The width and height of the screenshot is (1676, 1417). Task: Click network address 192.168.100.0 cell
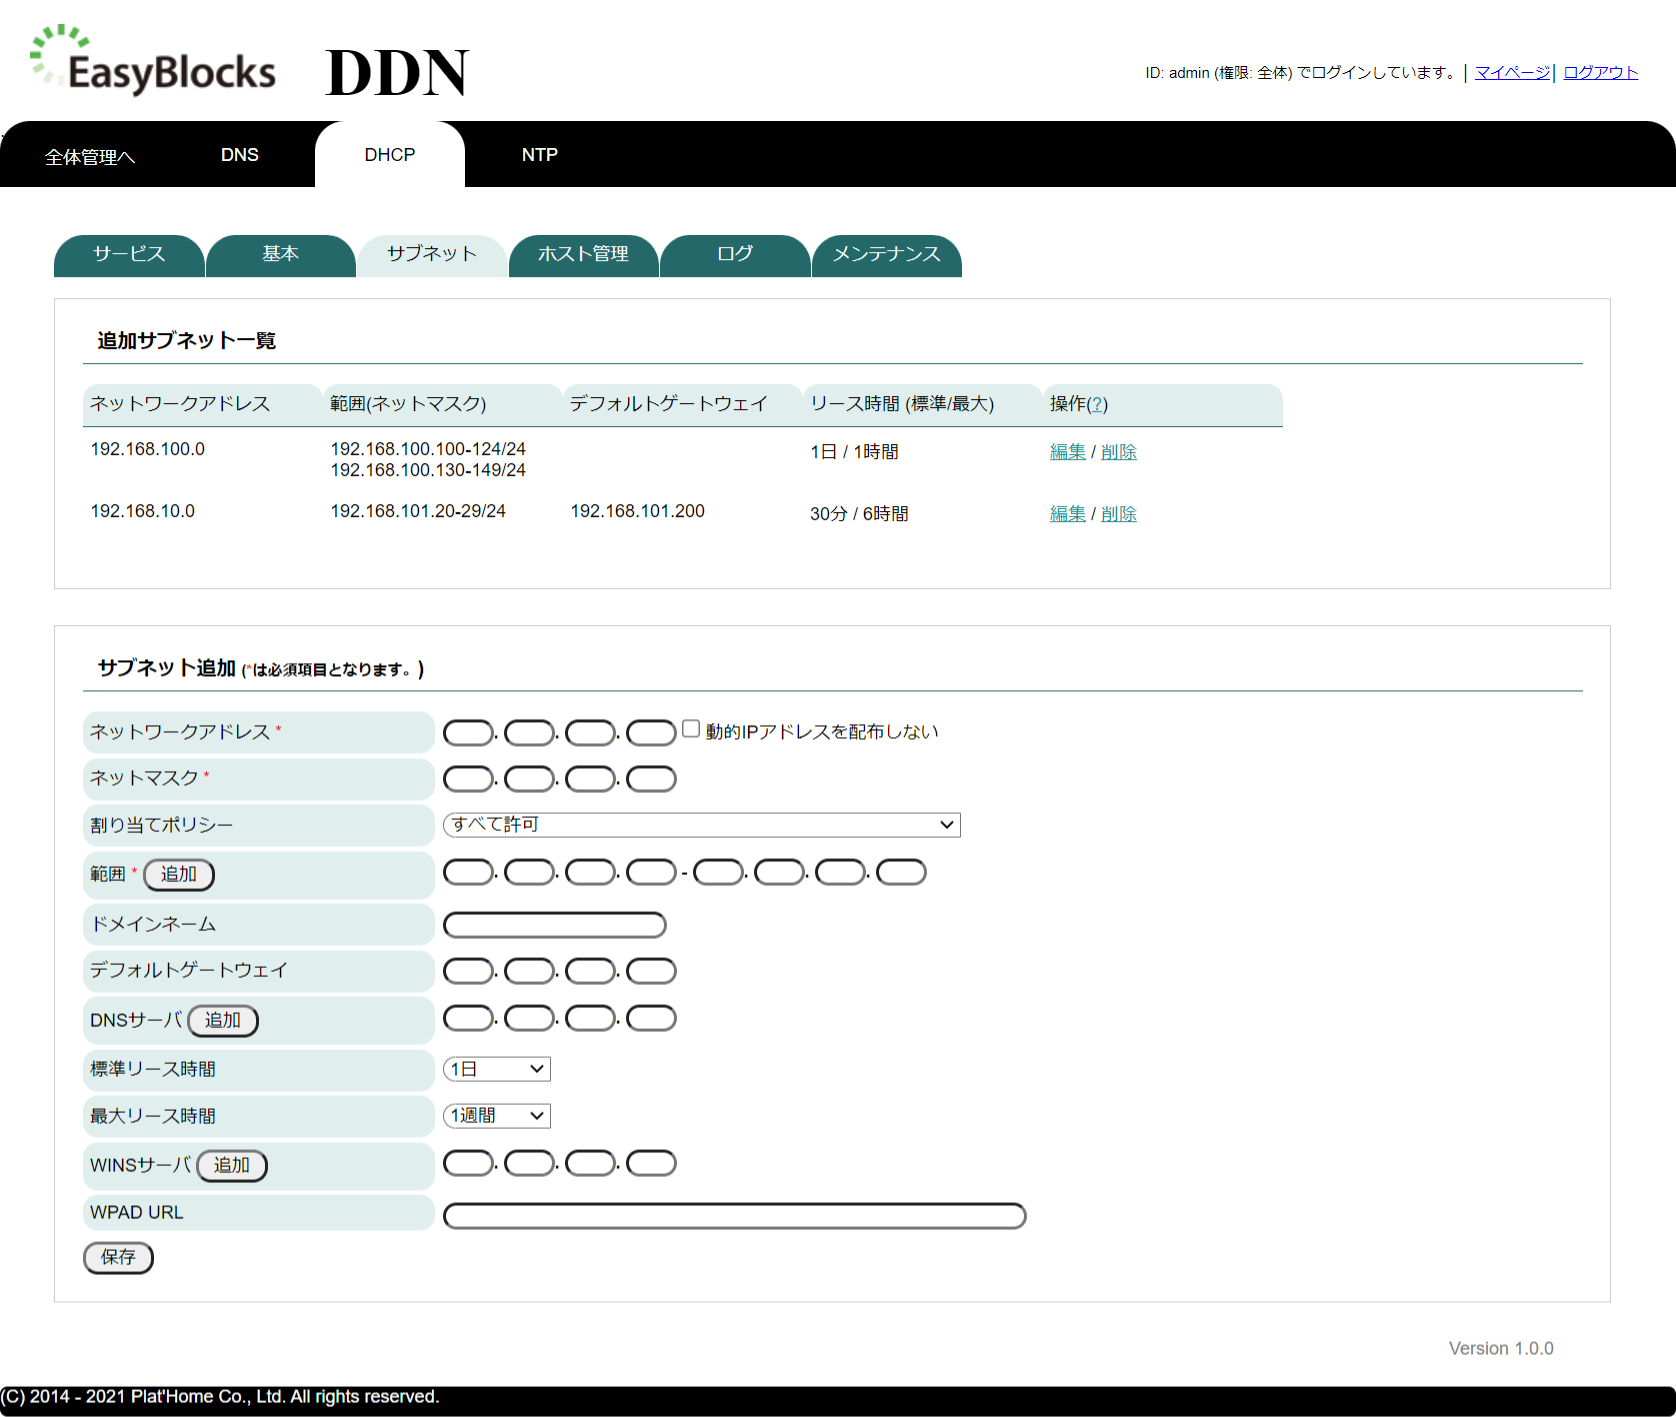pos(148,449)
